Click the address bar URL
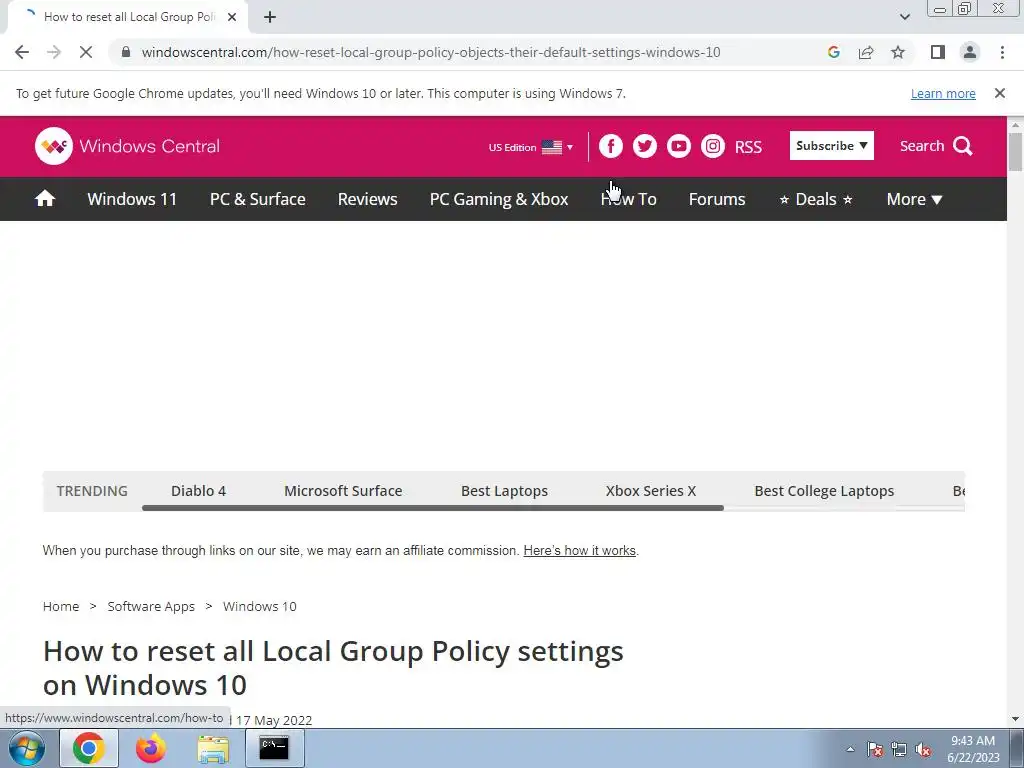Viewport: 1024px width, 768px height. [x=431, y=52]
